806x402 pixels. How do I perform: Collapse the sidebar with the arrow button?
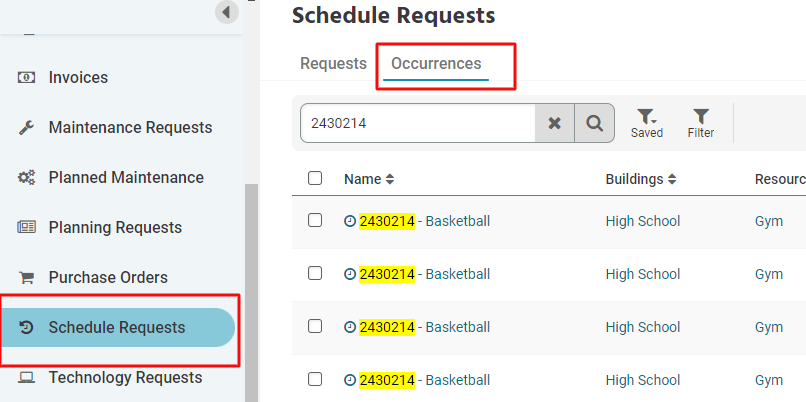click(227, 11)
